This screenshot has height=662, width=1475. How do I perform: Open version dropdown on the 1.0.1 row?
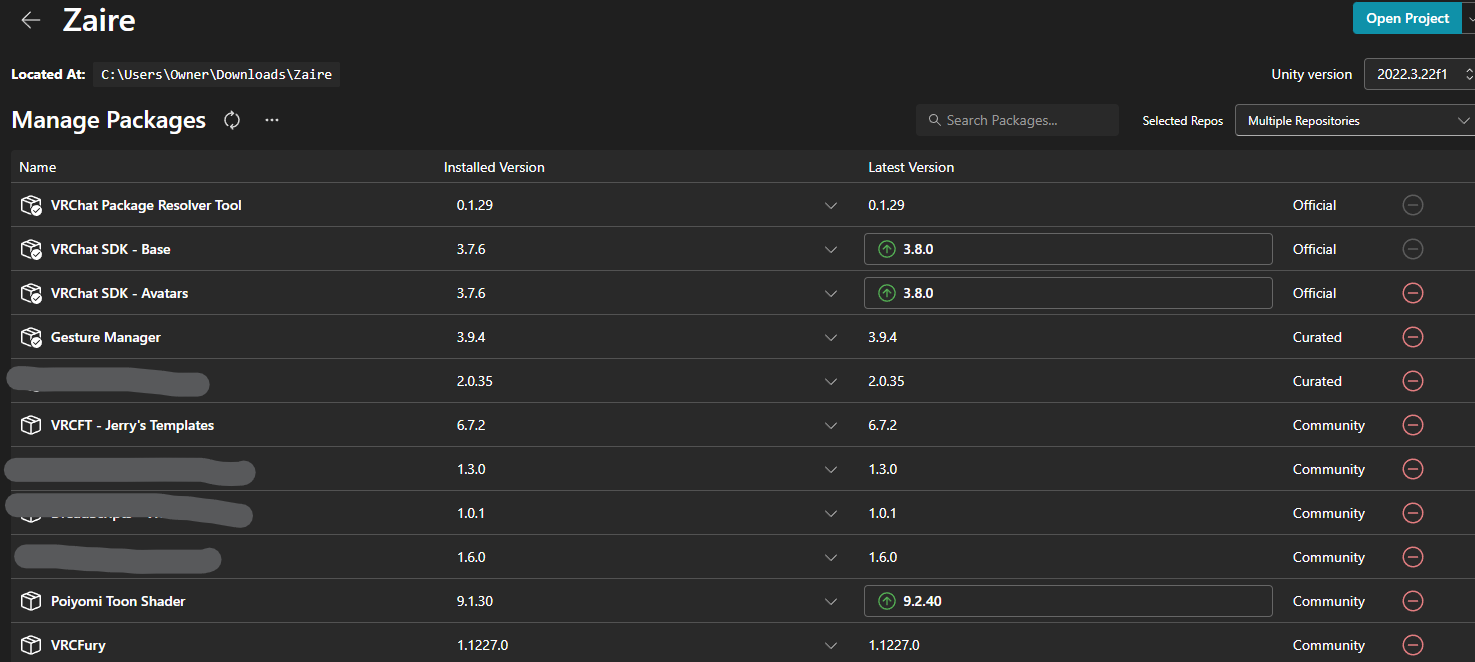click(831, 514)
